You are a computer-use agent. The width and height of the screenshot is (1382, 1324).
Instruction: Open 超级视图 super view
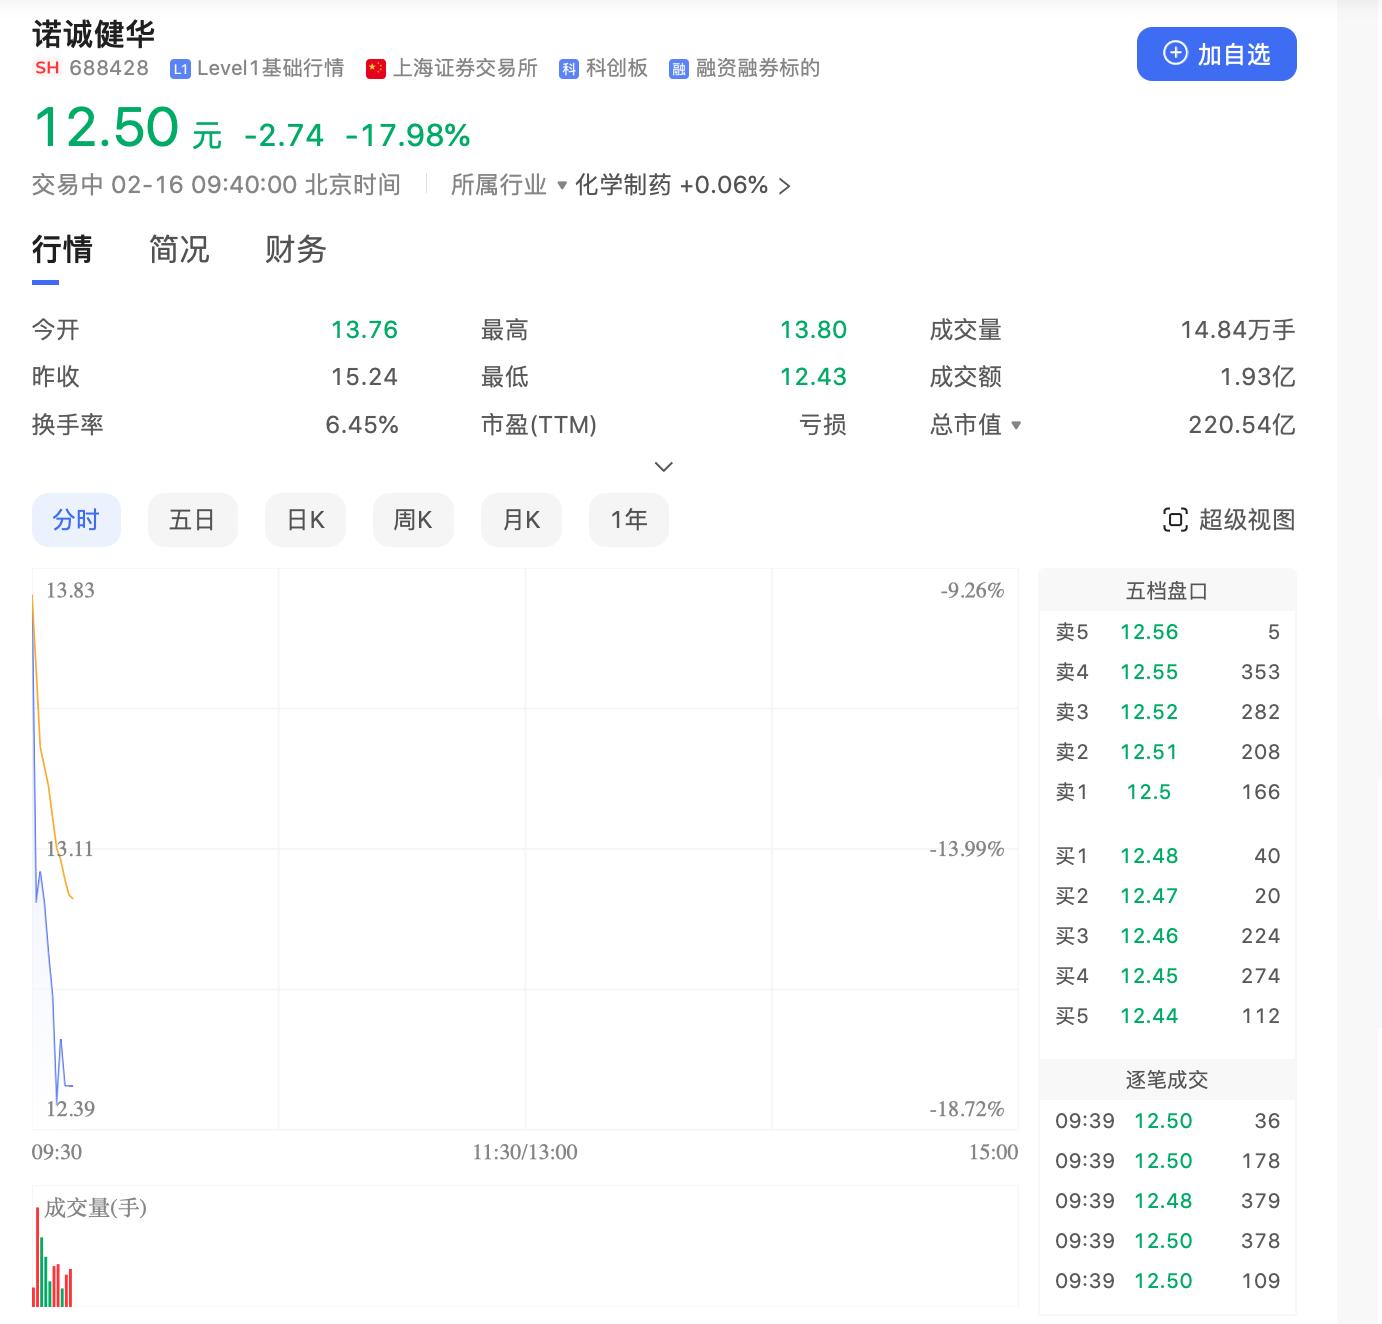pyautogui.click(x=1229, y=520)
